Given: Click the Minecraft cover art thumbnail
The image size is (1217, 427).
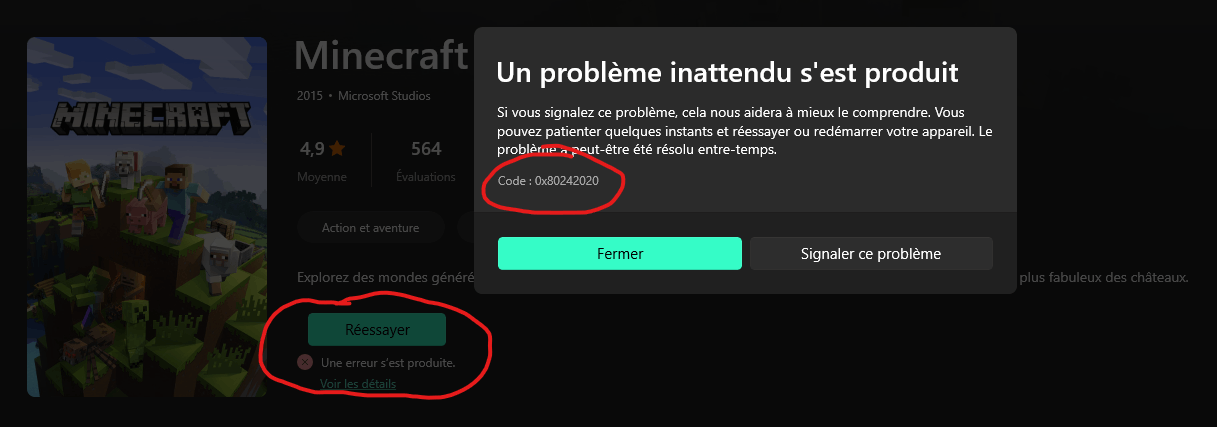Looking at the screenshot, I should [x=147, y=217].
